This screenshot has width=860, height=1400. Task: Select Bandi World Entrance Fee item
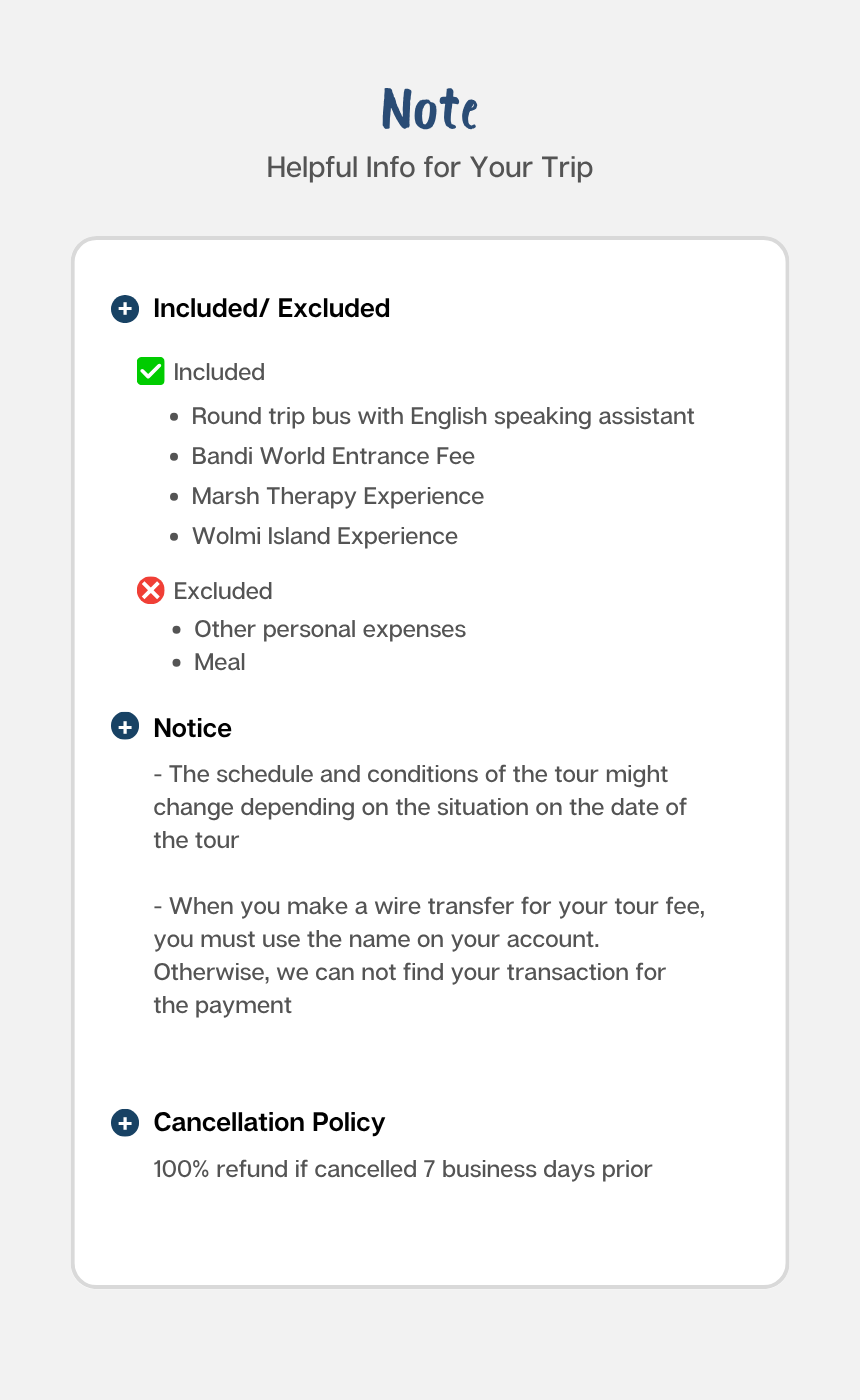(333, 456)
